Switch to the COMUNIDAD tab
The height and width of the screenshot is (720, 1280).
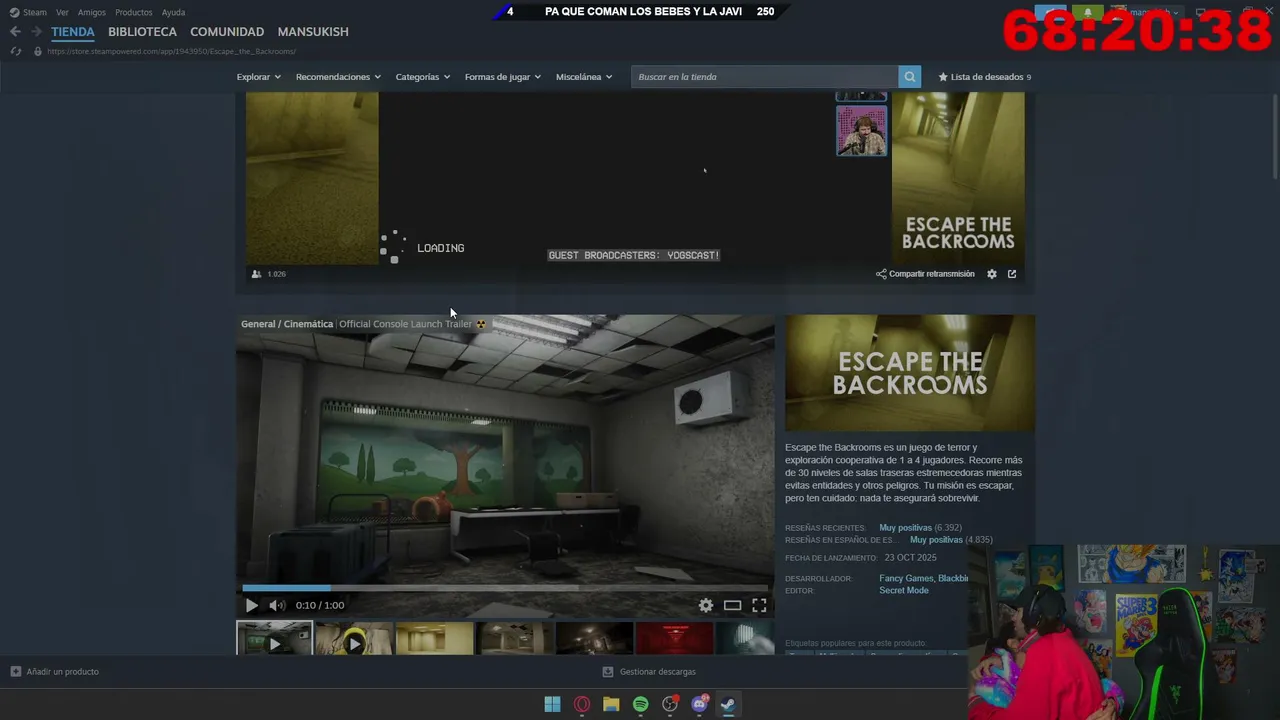(x=227, y=32)
